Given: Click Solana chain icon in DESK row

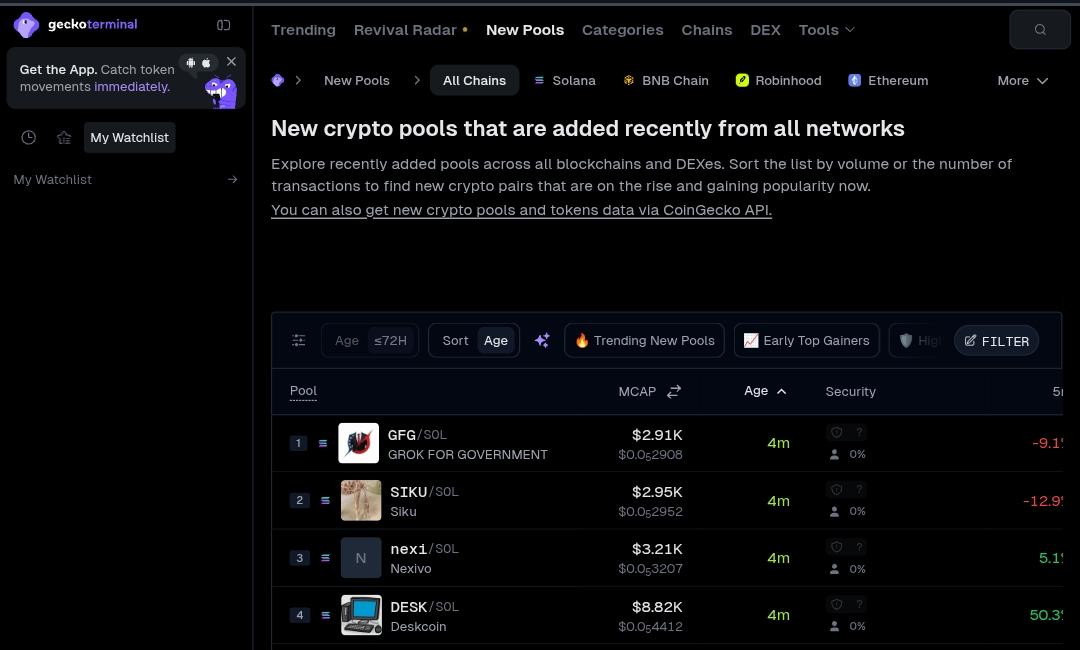Looking at the screenshot, I should tap(325, 615).
